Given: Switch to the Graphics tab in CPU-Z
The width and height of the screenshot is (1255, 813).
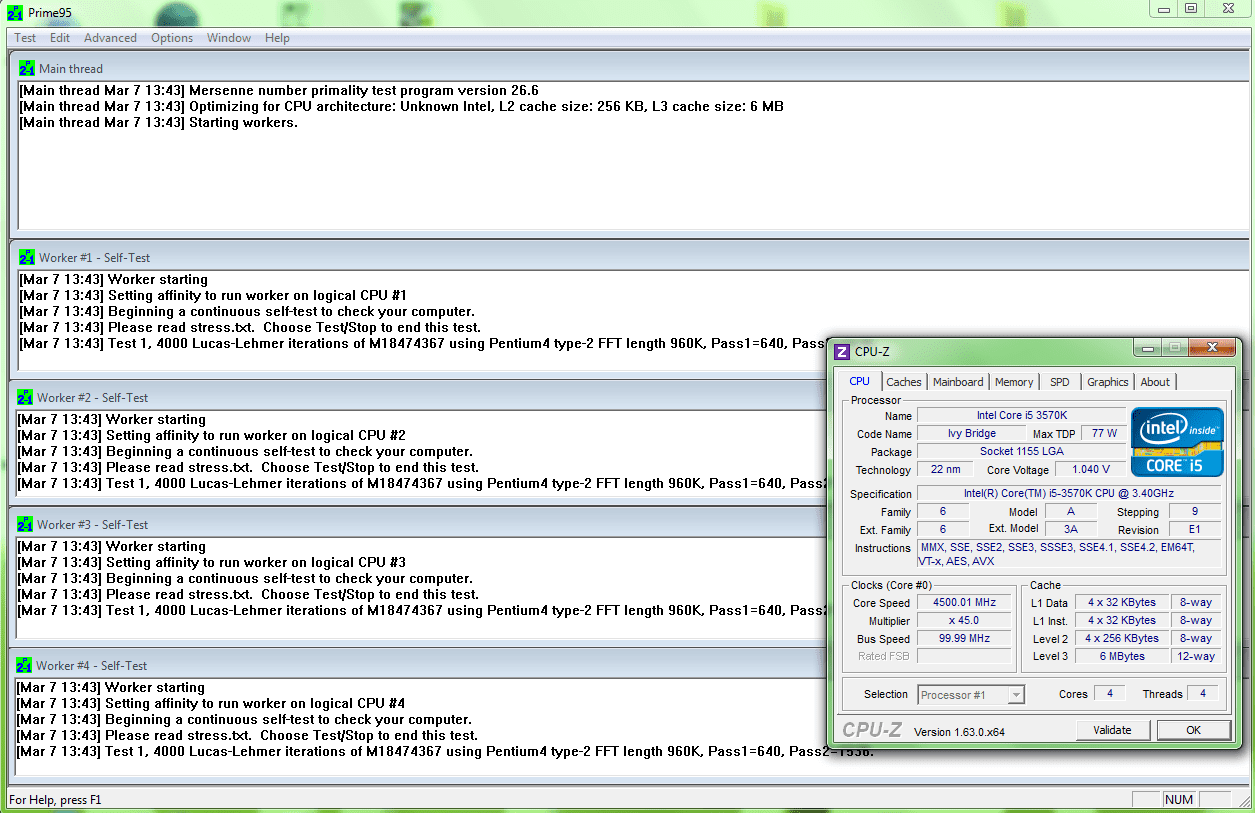Looking at the screenshot, I should [x=1108, y=382].
